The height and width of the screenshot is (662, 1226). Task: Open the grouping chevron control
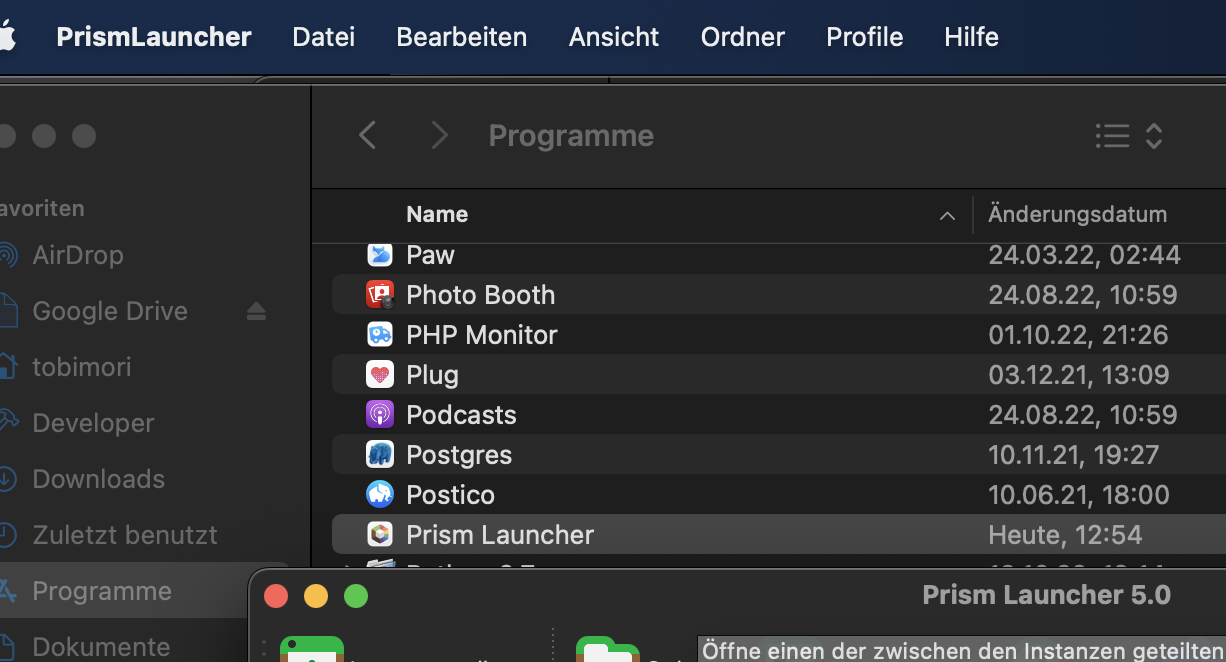1152,135
